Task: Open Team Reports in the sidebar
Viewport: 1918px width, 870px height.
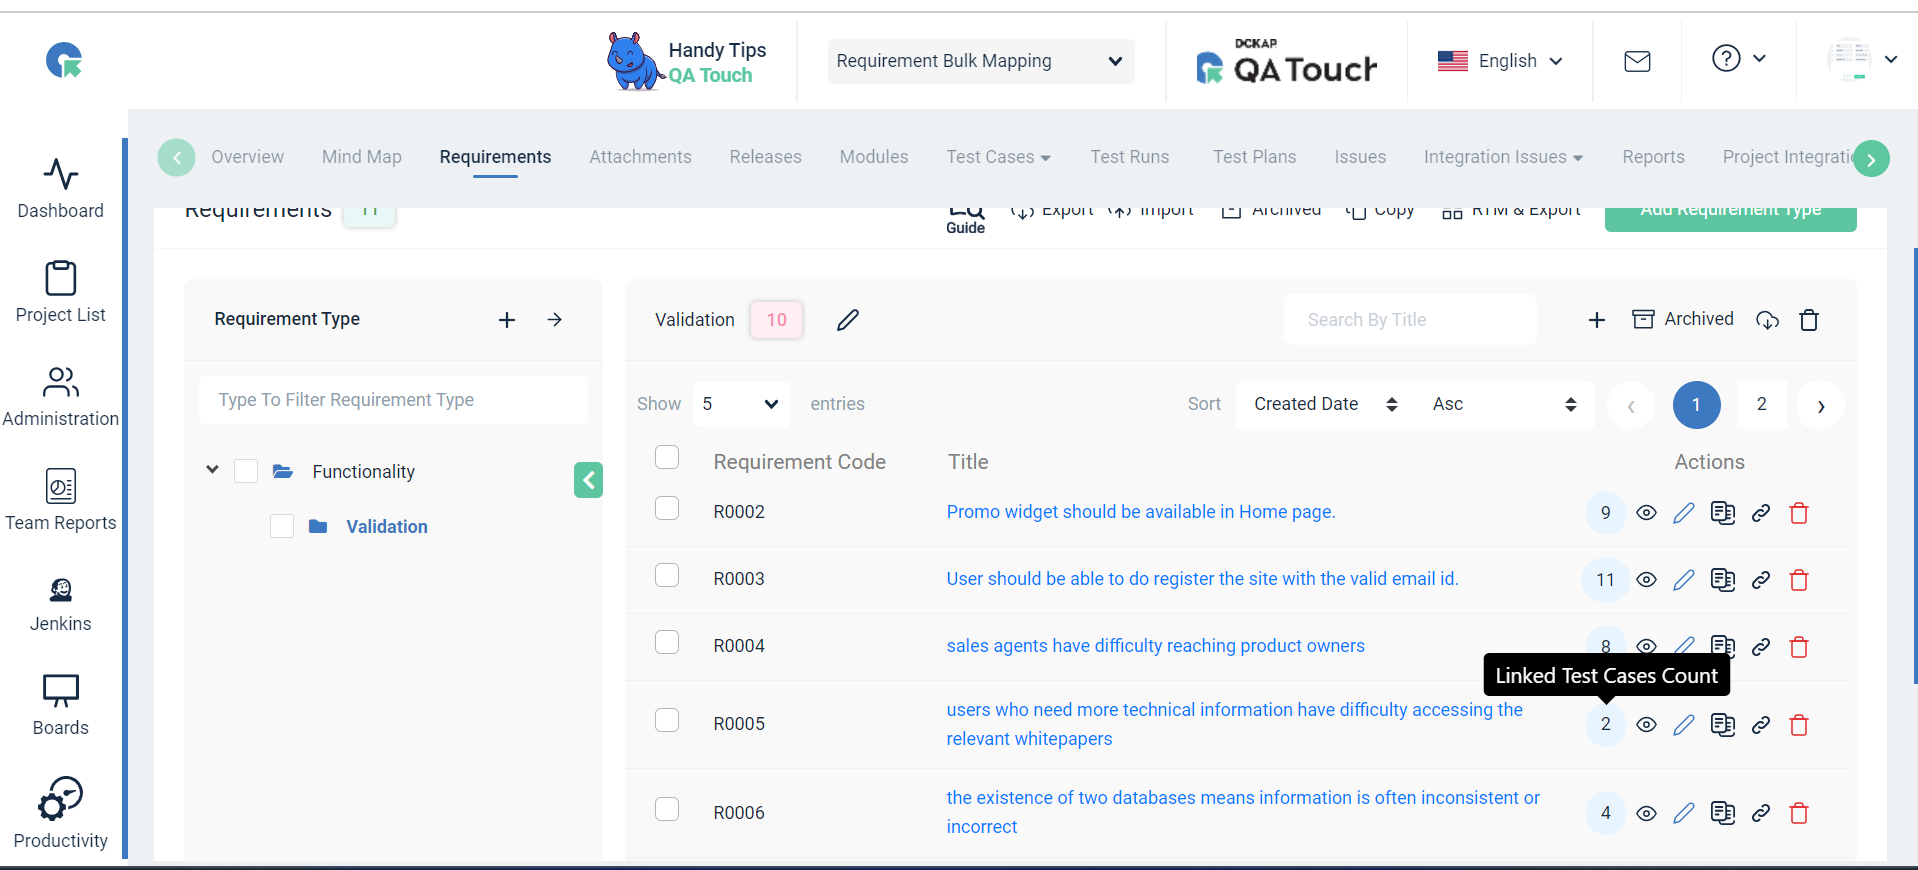Action: pos(61,501)
